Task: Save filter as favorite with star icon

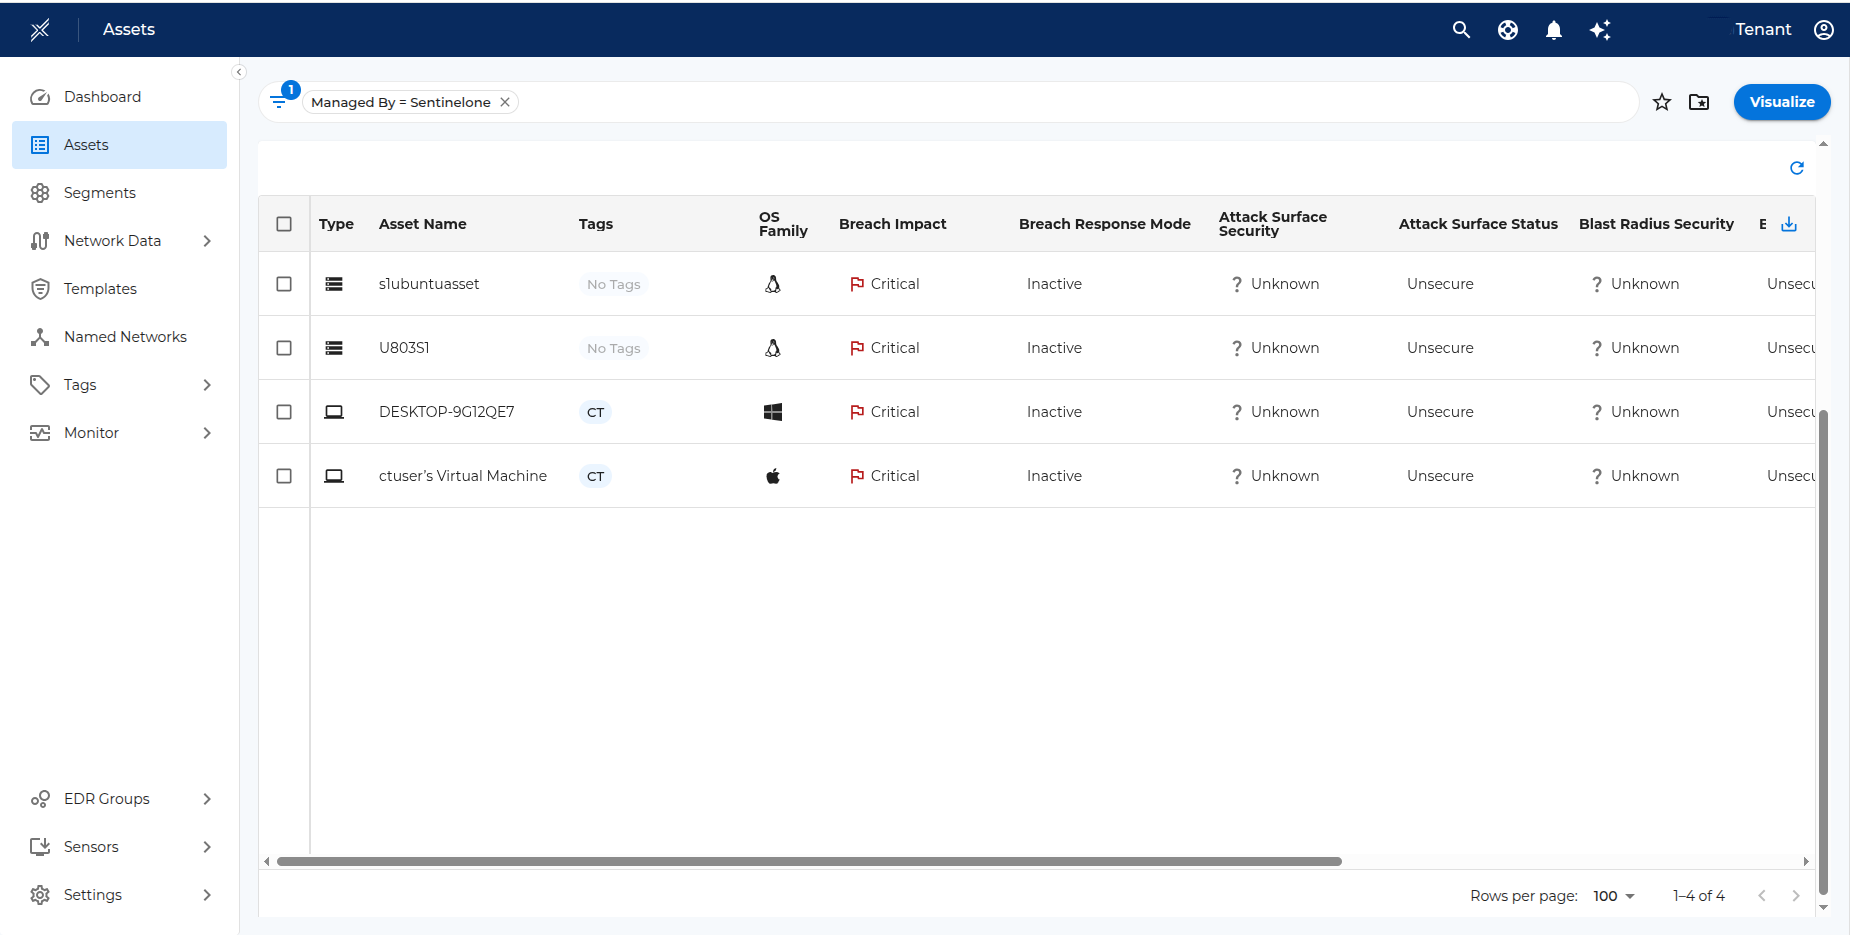Action: [x=1662, y=102]
